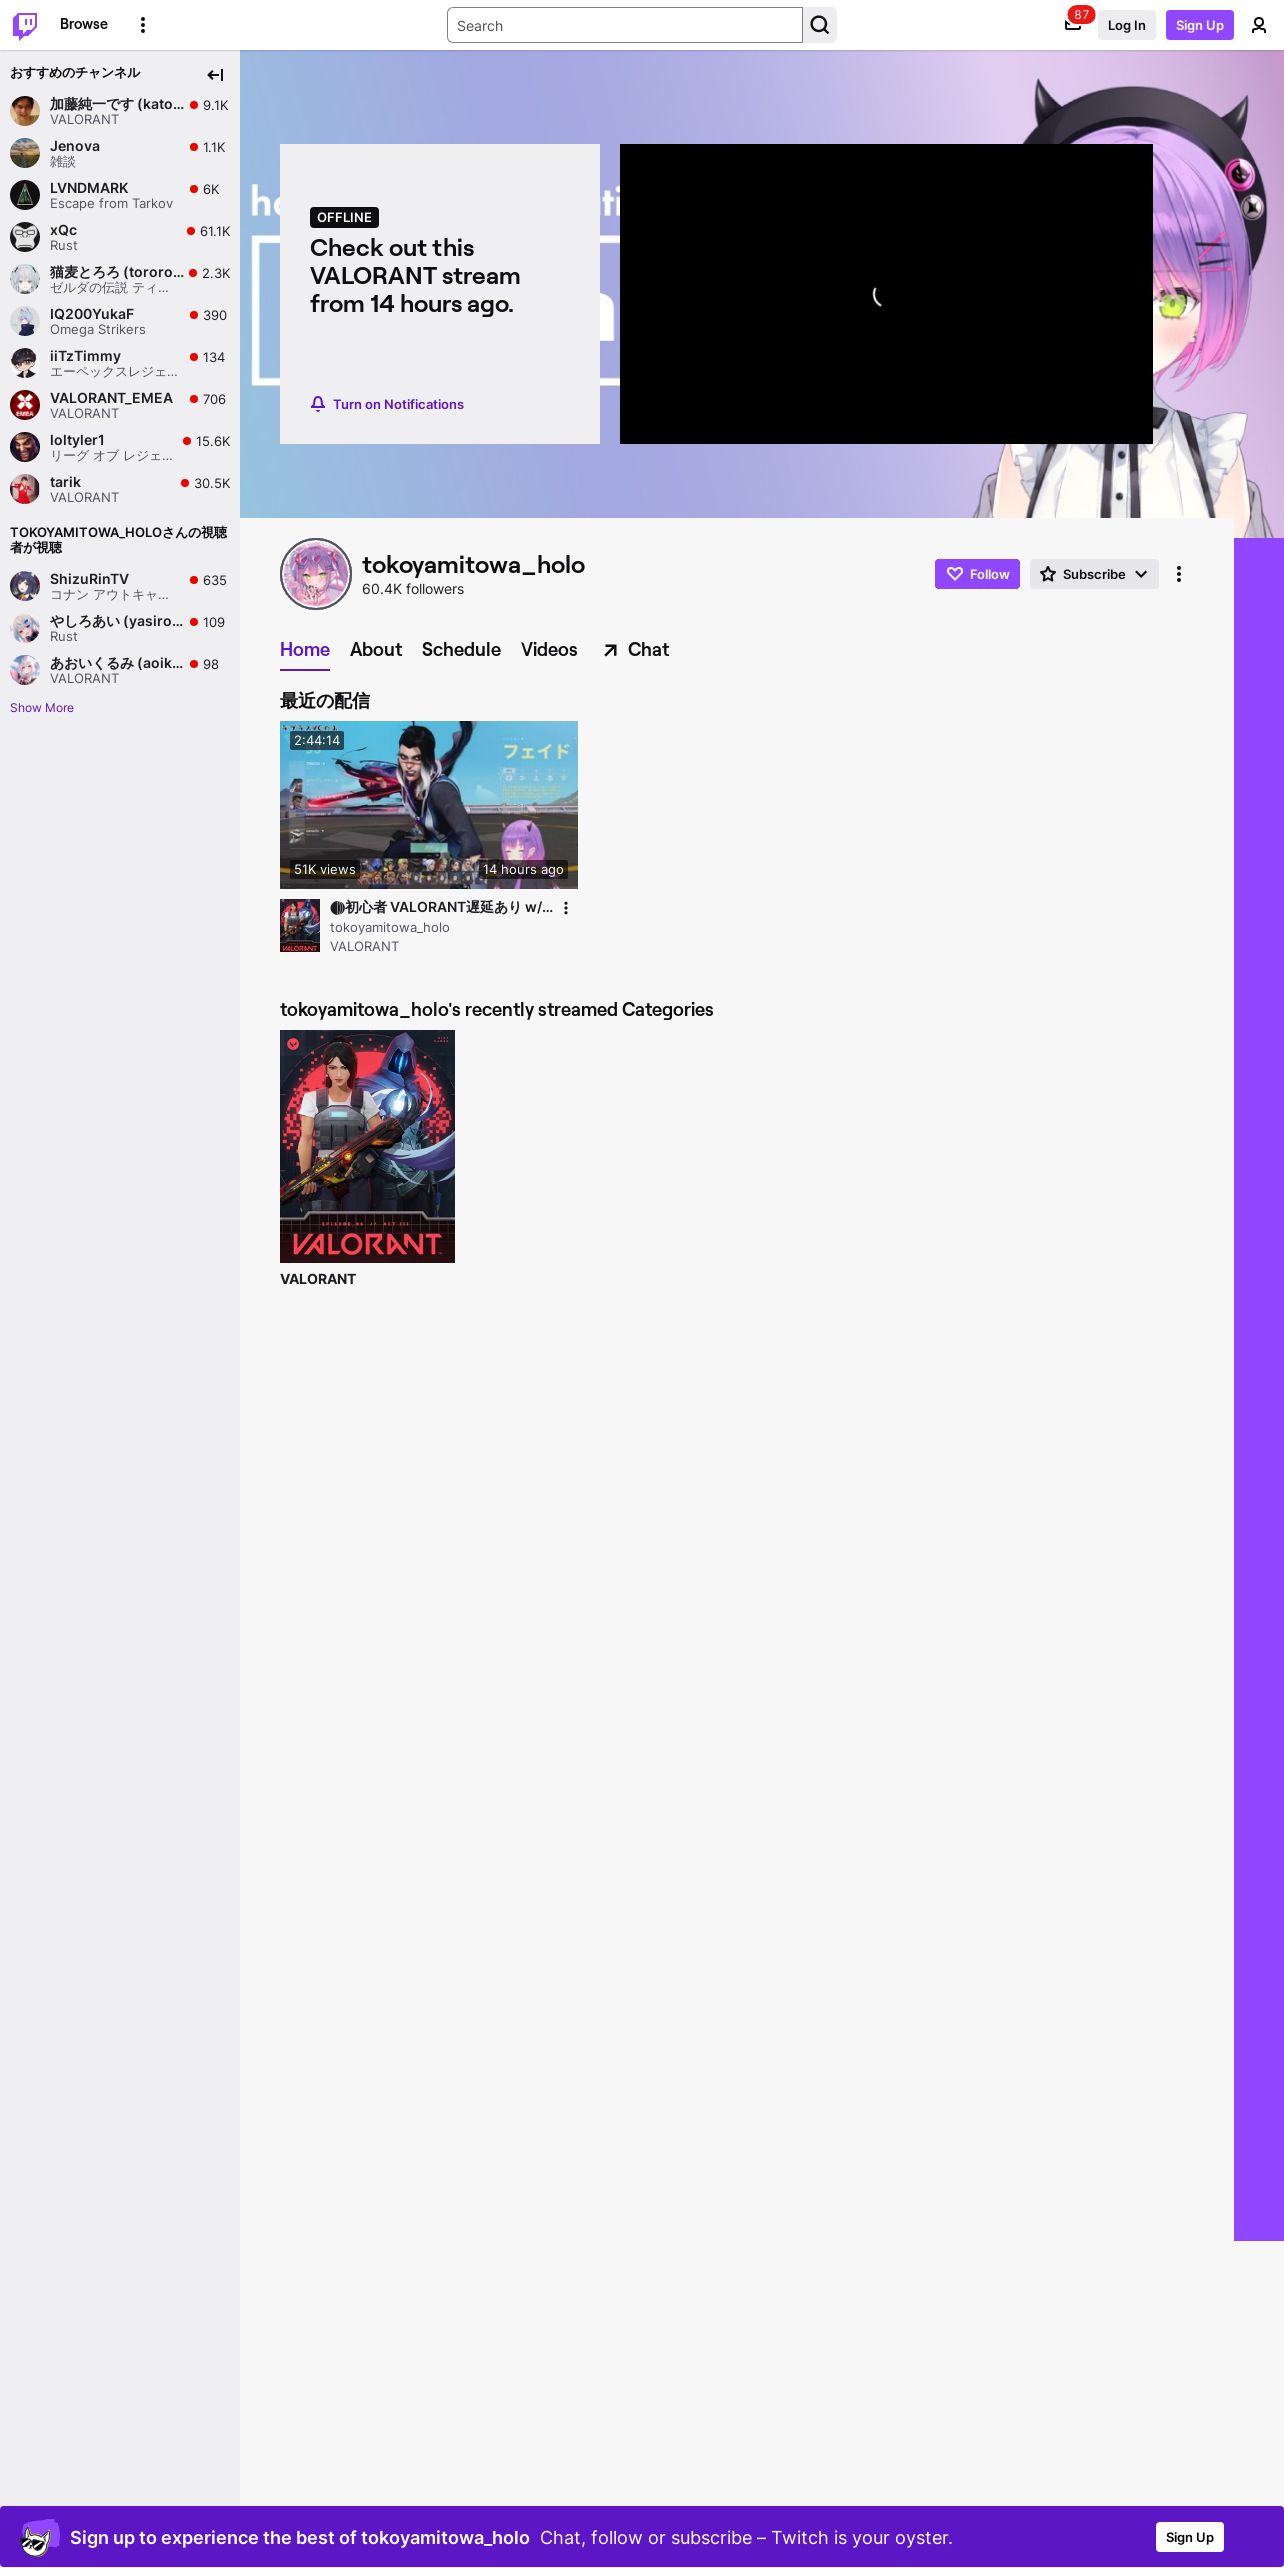Click VALORANT category label below box art

318,1279
